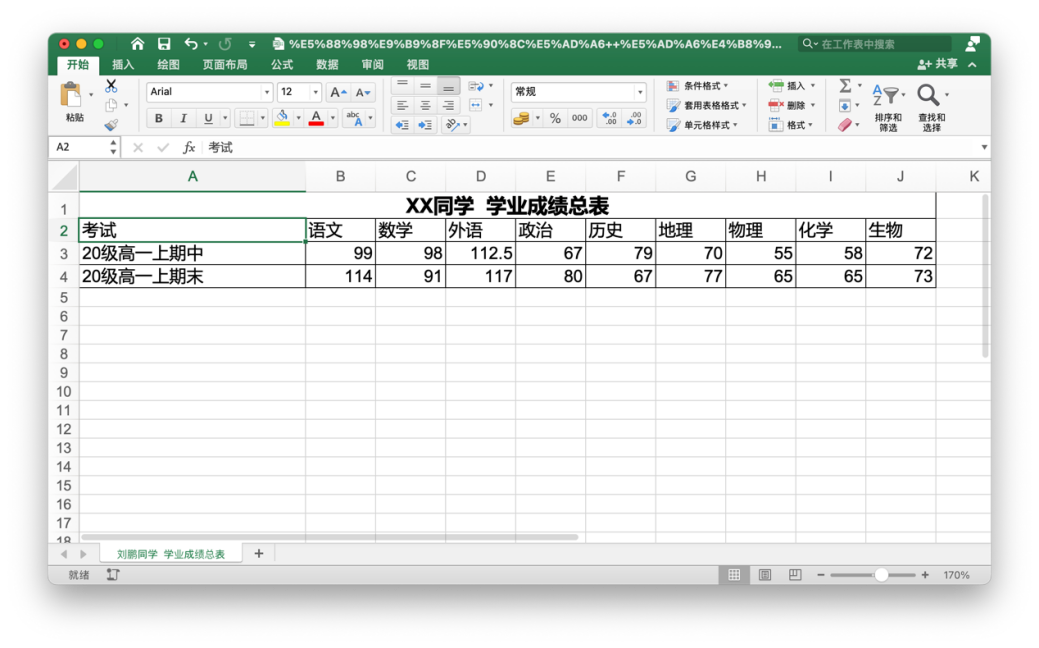Save the workbook using the floppy disk icon
This screenshot has width=1039, height=648.
(164, 44)
